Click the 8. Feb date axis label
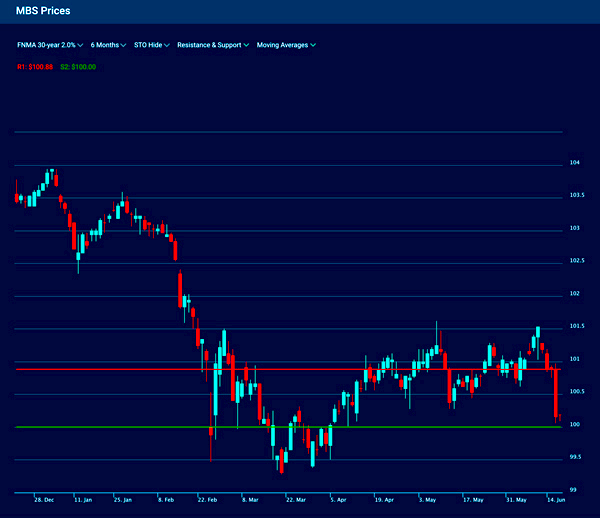This screenshot has width=600, height=518. 166,498
